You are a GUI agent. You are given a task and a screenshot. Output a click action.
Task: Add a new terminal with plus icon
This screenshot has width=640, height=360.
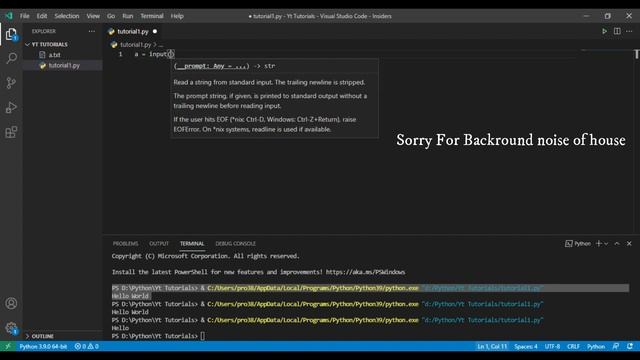(x=599, y=244)
